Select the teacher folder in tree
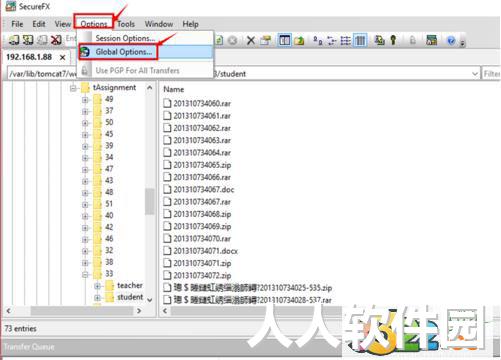The height and width of the screenshot is (360, 501). [x=130, y=285]
